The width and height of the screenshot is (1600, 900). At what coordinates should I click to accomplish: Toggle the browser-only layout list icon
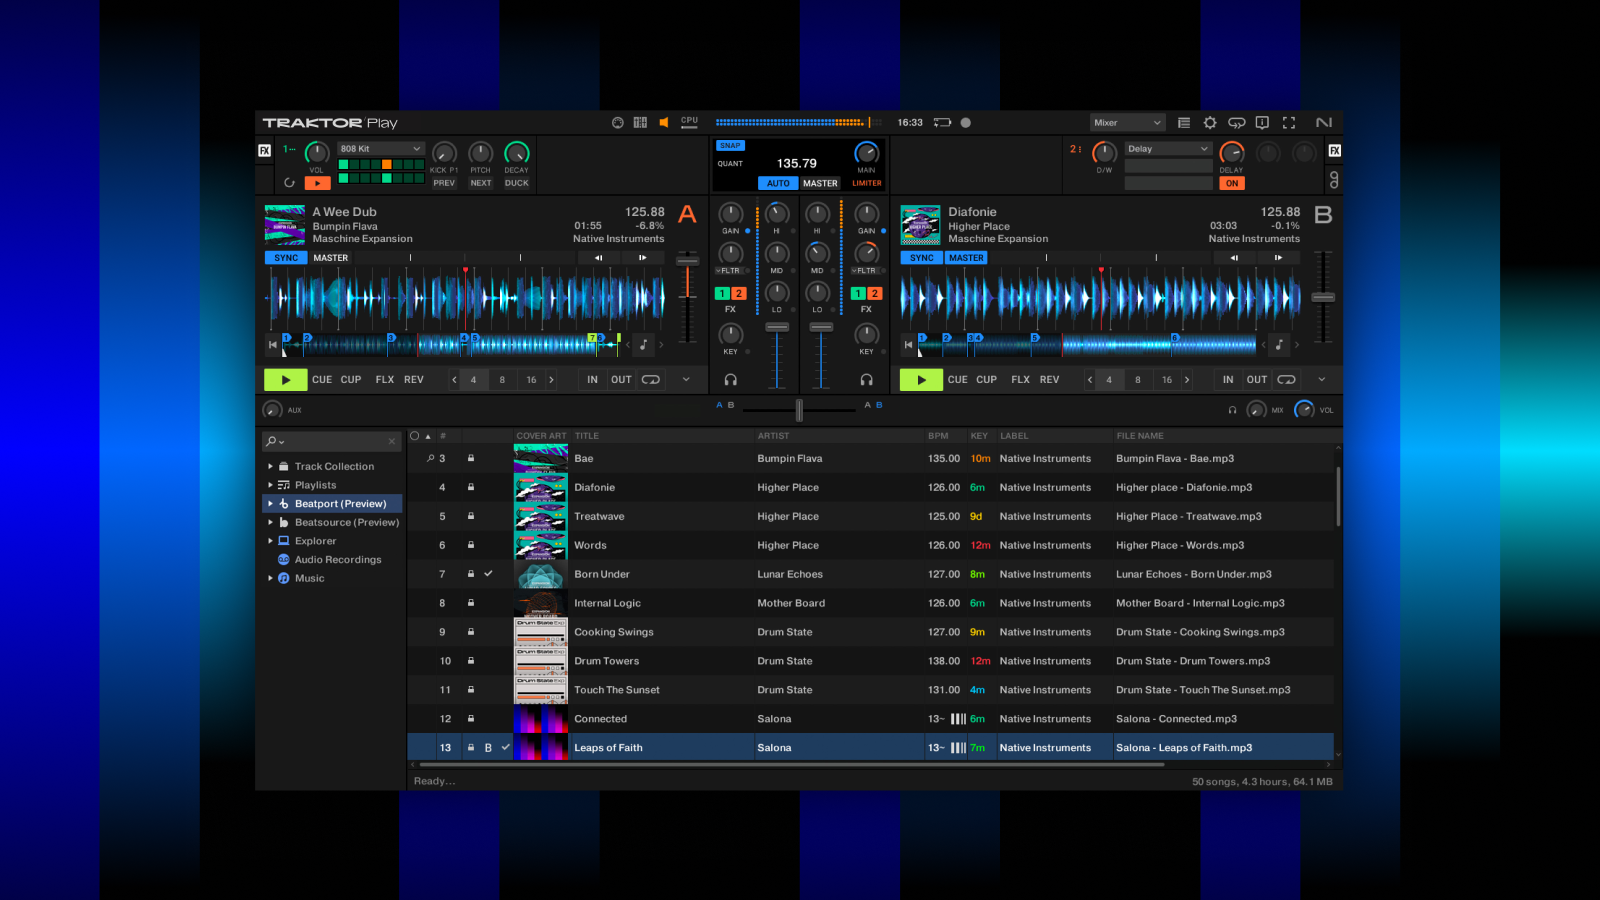(1184, 123)
